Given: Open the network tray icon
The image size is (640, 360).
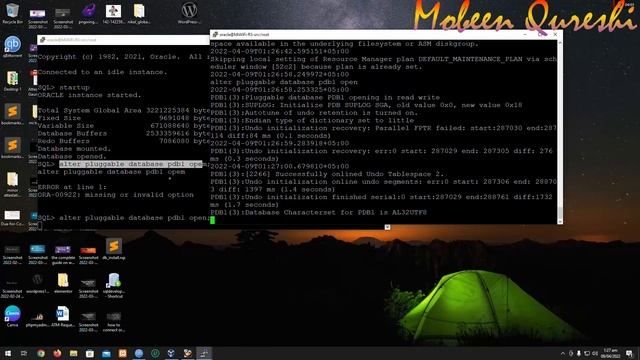Looking at the screenshot, I should 587,353.
